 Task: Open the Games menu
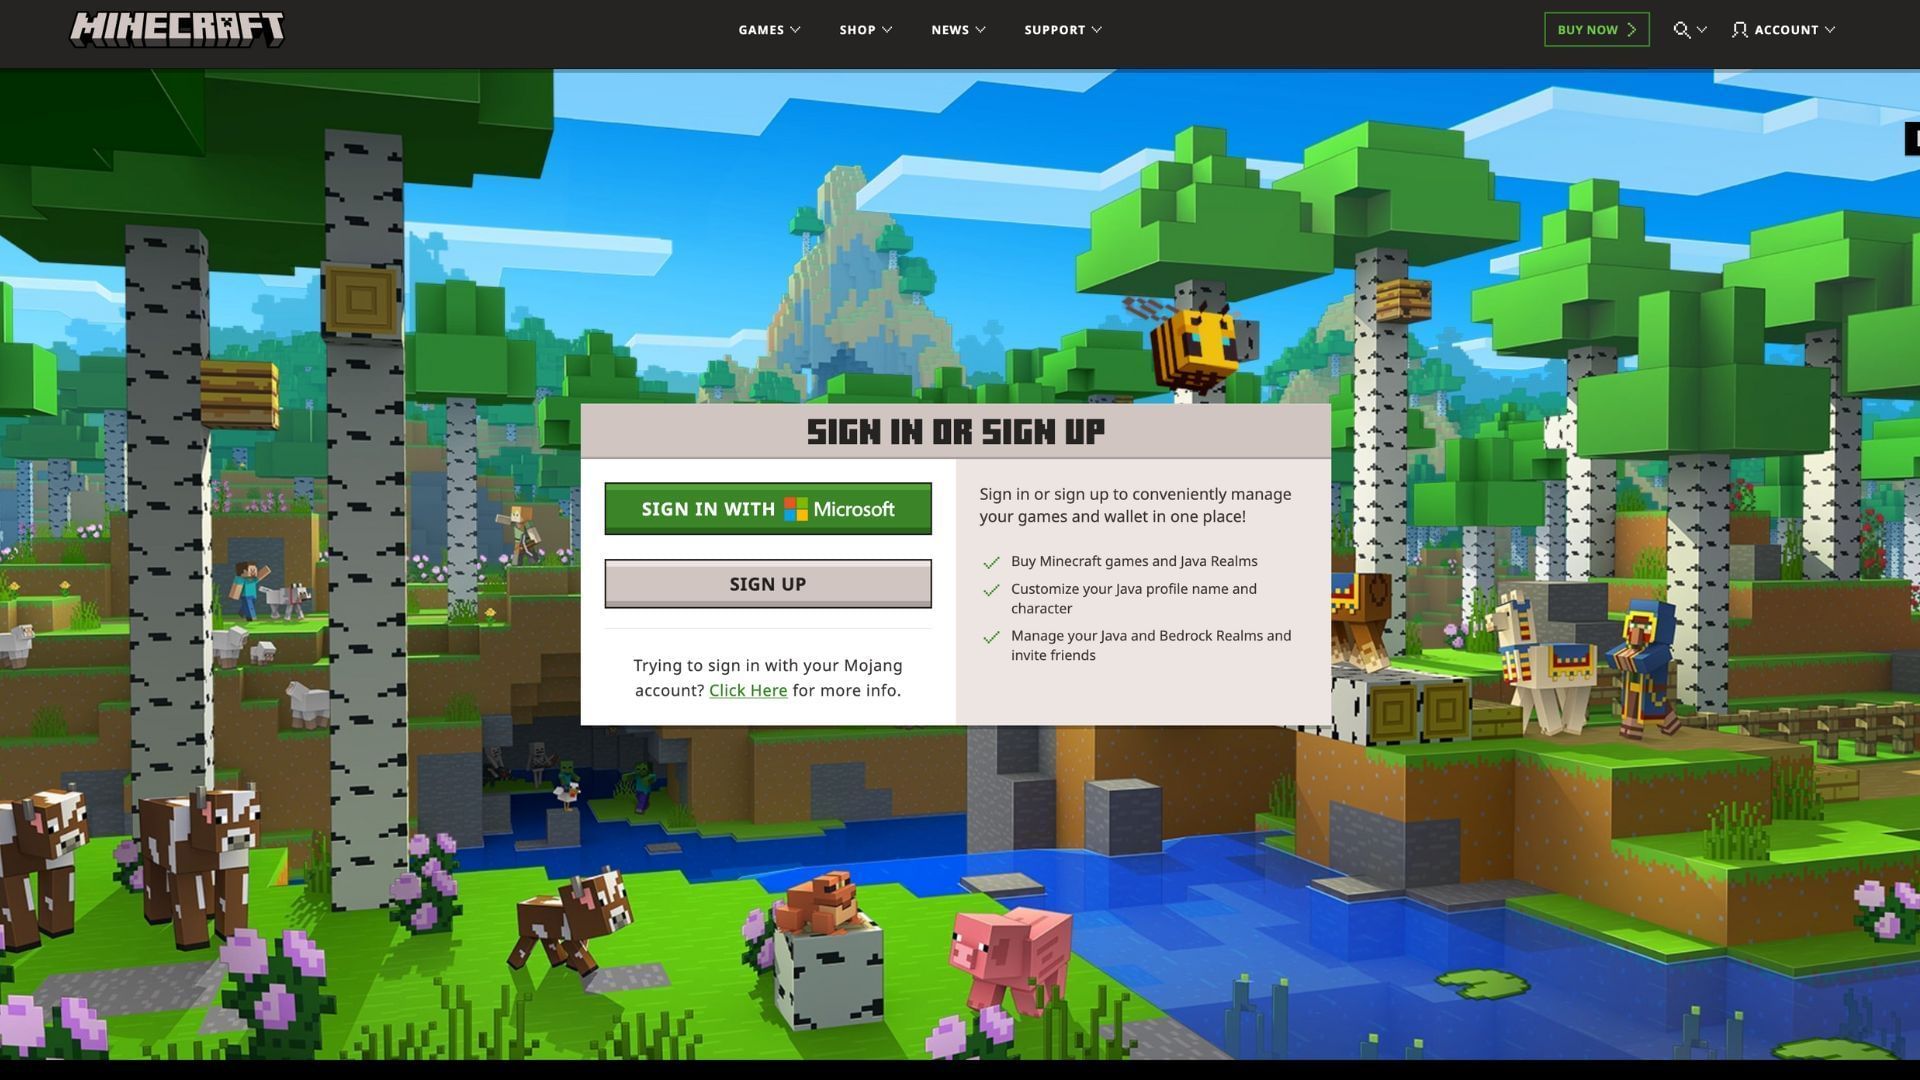pyautogui.click(x=770, y=30)
